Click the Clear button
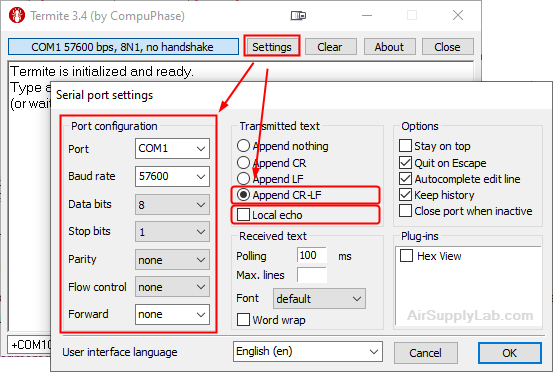The height and width of the screenshot is (372, 553). pos(330,47)
